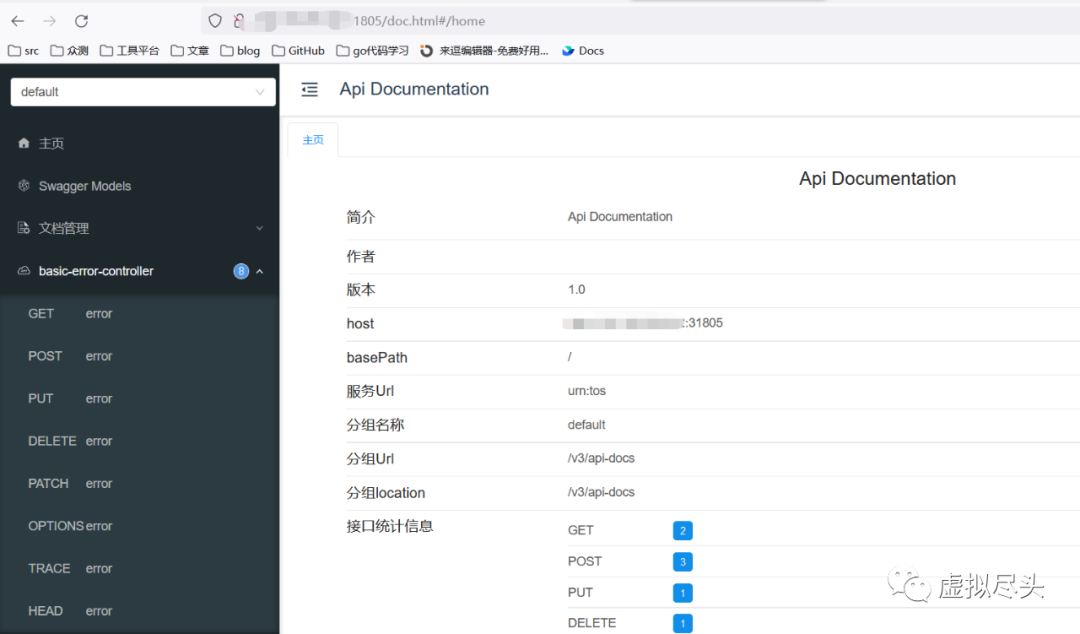Image resolution: width=1080 pixels, height=634 pixels.
Task: Open the GitHub bookmarks folder
Action: [298, 51]
